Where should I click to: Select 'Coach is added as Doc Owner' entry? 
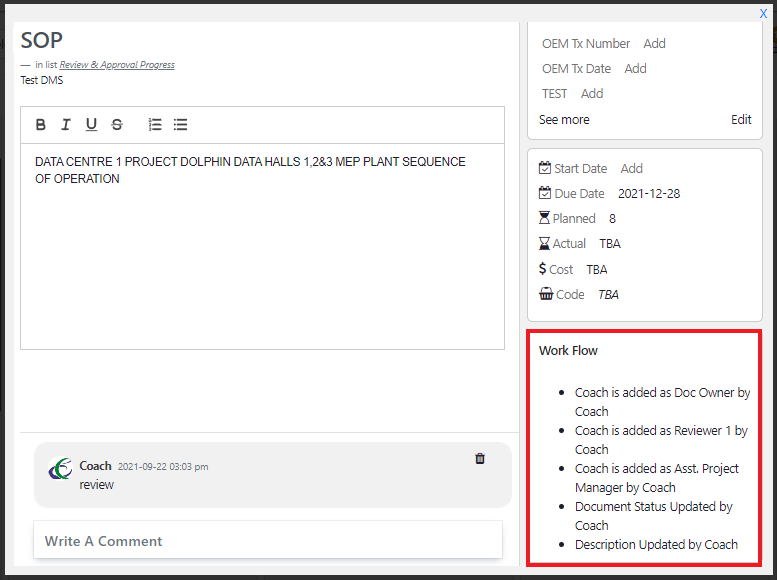(x=662, y=402)
